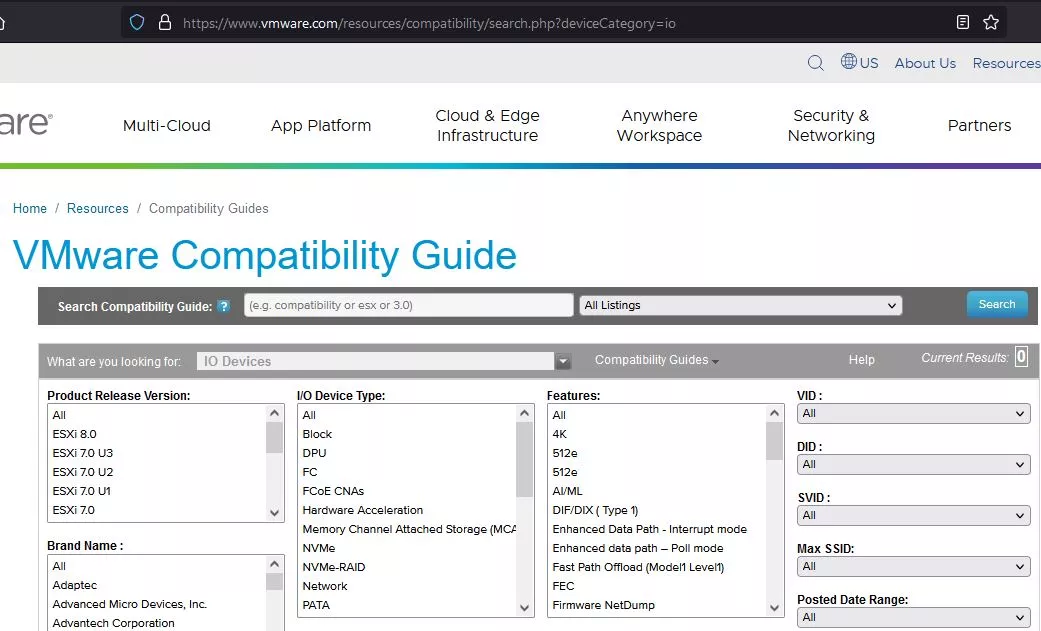The height and width of the screenshot is (631, 1041).
Task: Go to Home breadcrumb link
Action: 30,209
